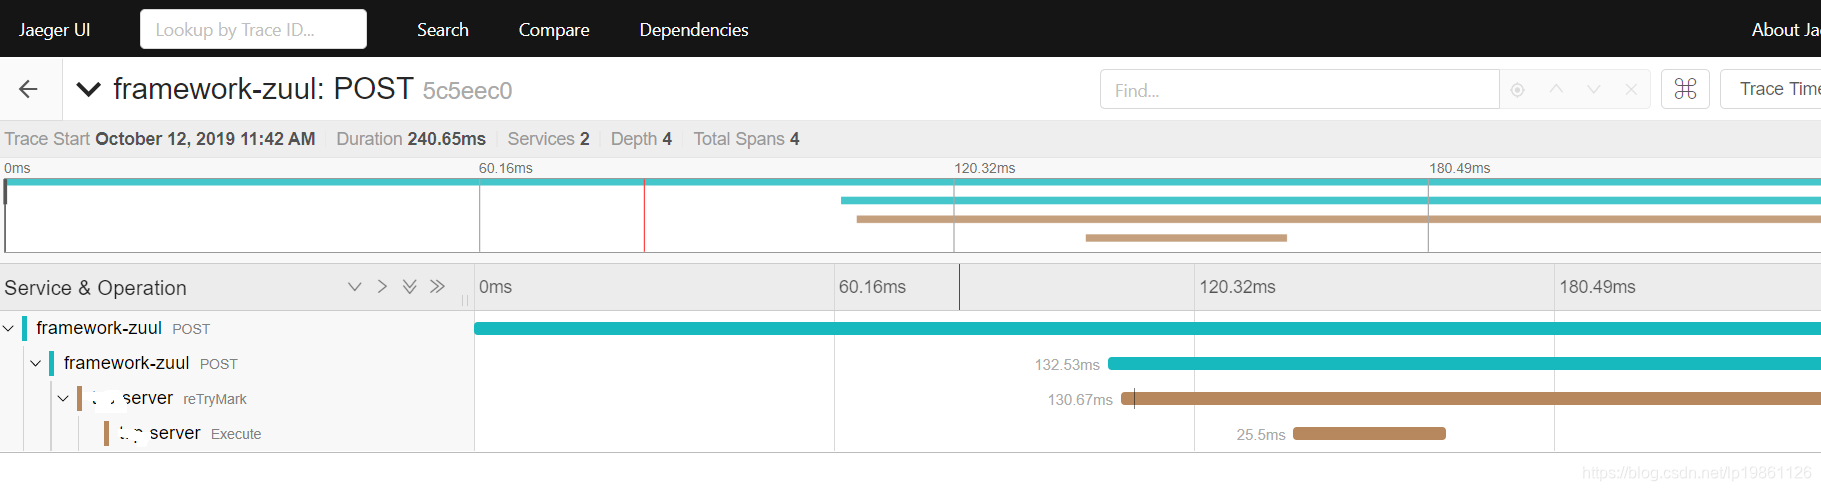The width and height of the screenshot is (1821, 491).
Task: Open the Dependencies menu item
Action: [694, 29]
